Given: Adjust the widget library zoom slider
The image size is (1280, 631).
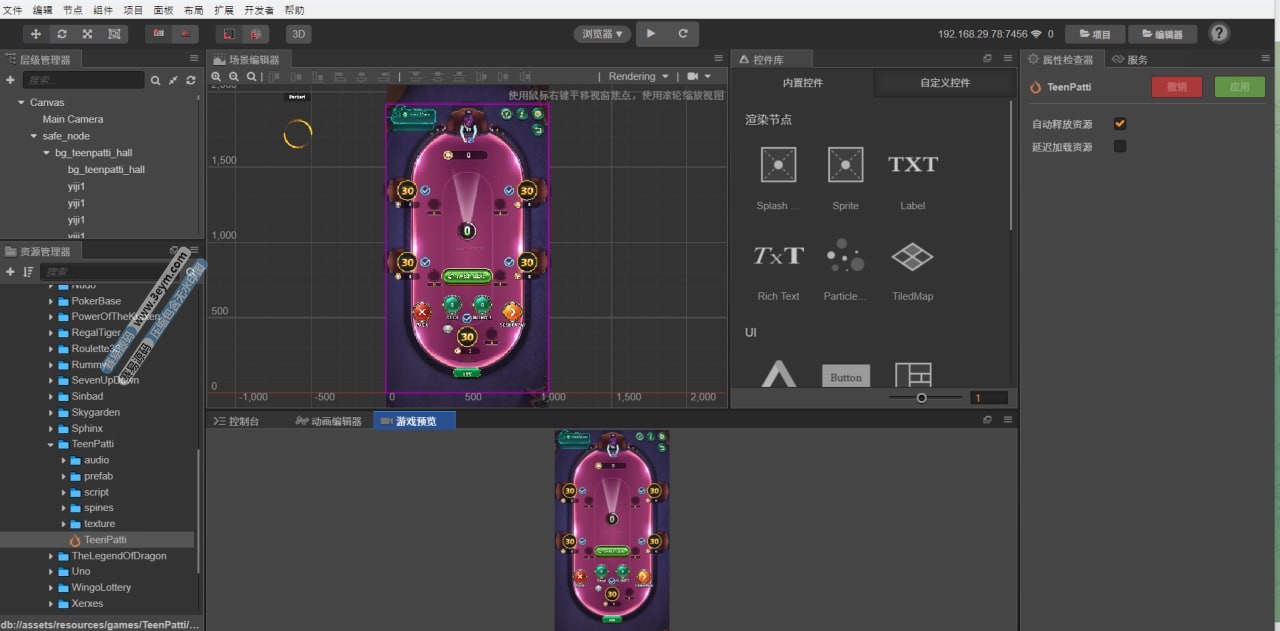Looking at the screenshot, I should [922, 398].
